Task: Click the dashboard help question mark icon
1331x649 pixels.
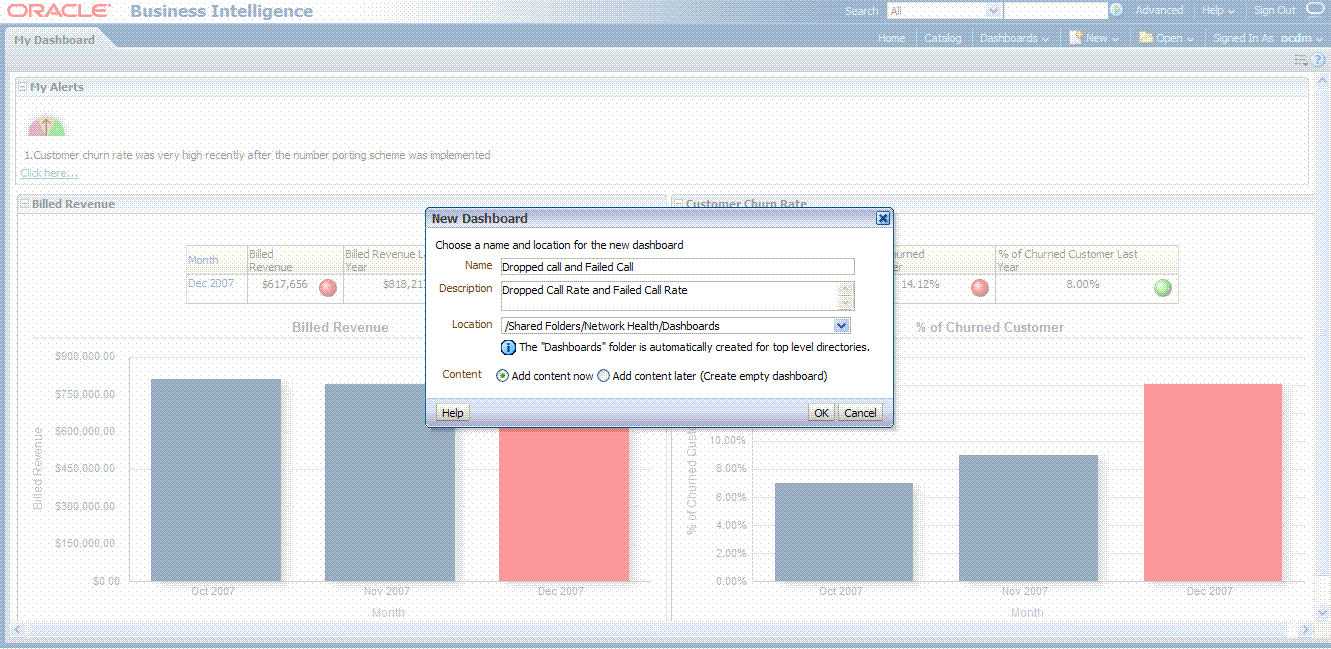Action: coord(1318,60)
